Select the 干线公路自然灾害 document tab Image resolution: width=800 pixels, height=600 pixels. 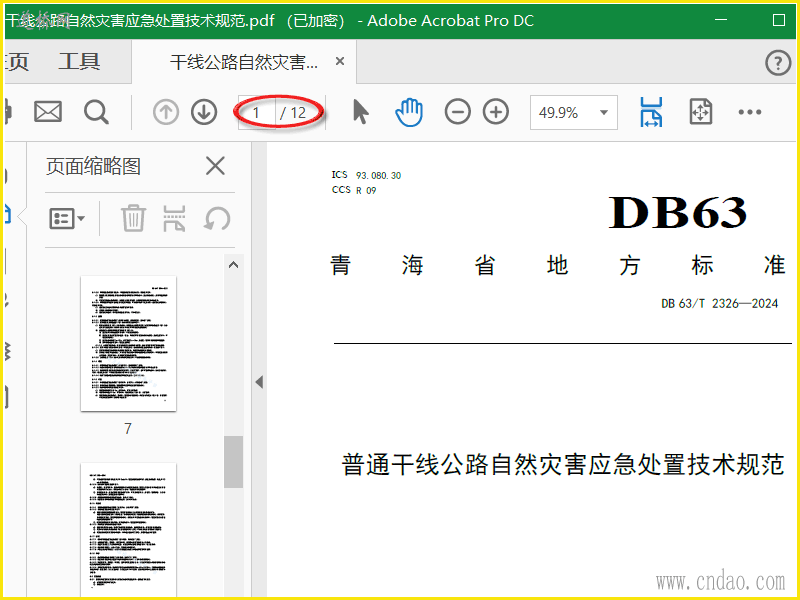tap(244, 62)
